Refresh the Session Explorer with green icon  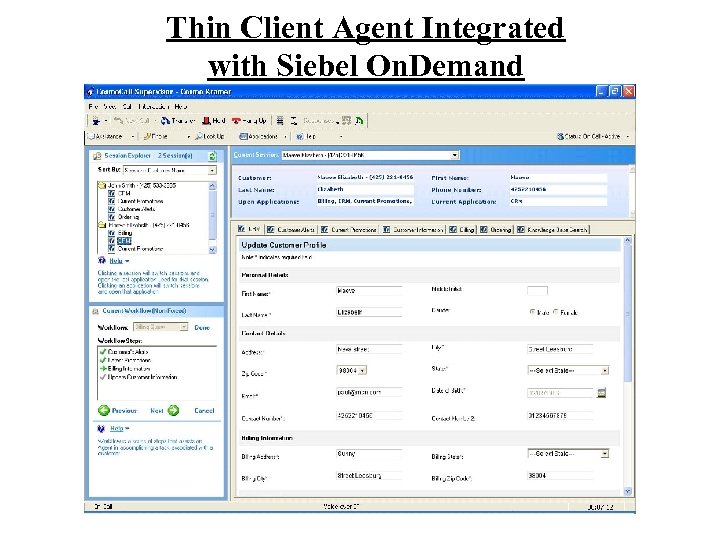point(212,156)
